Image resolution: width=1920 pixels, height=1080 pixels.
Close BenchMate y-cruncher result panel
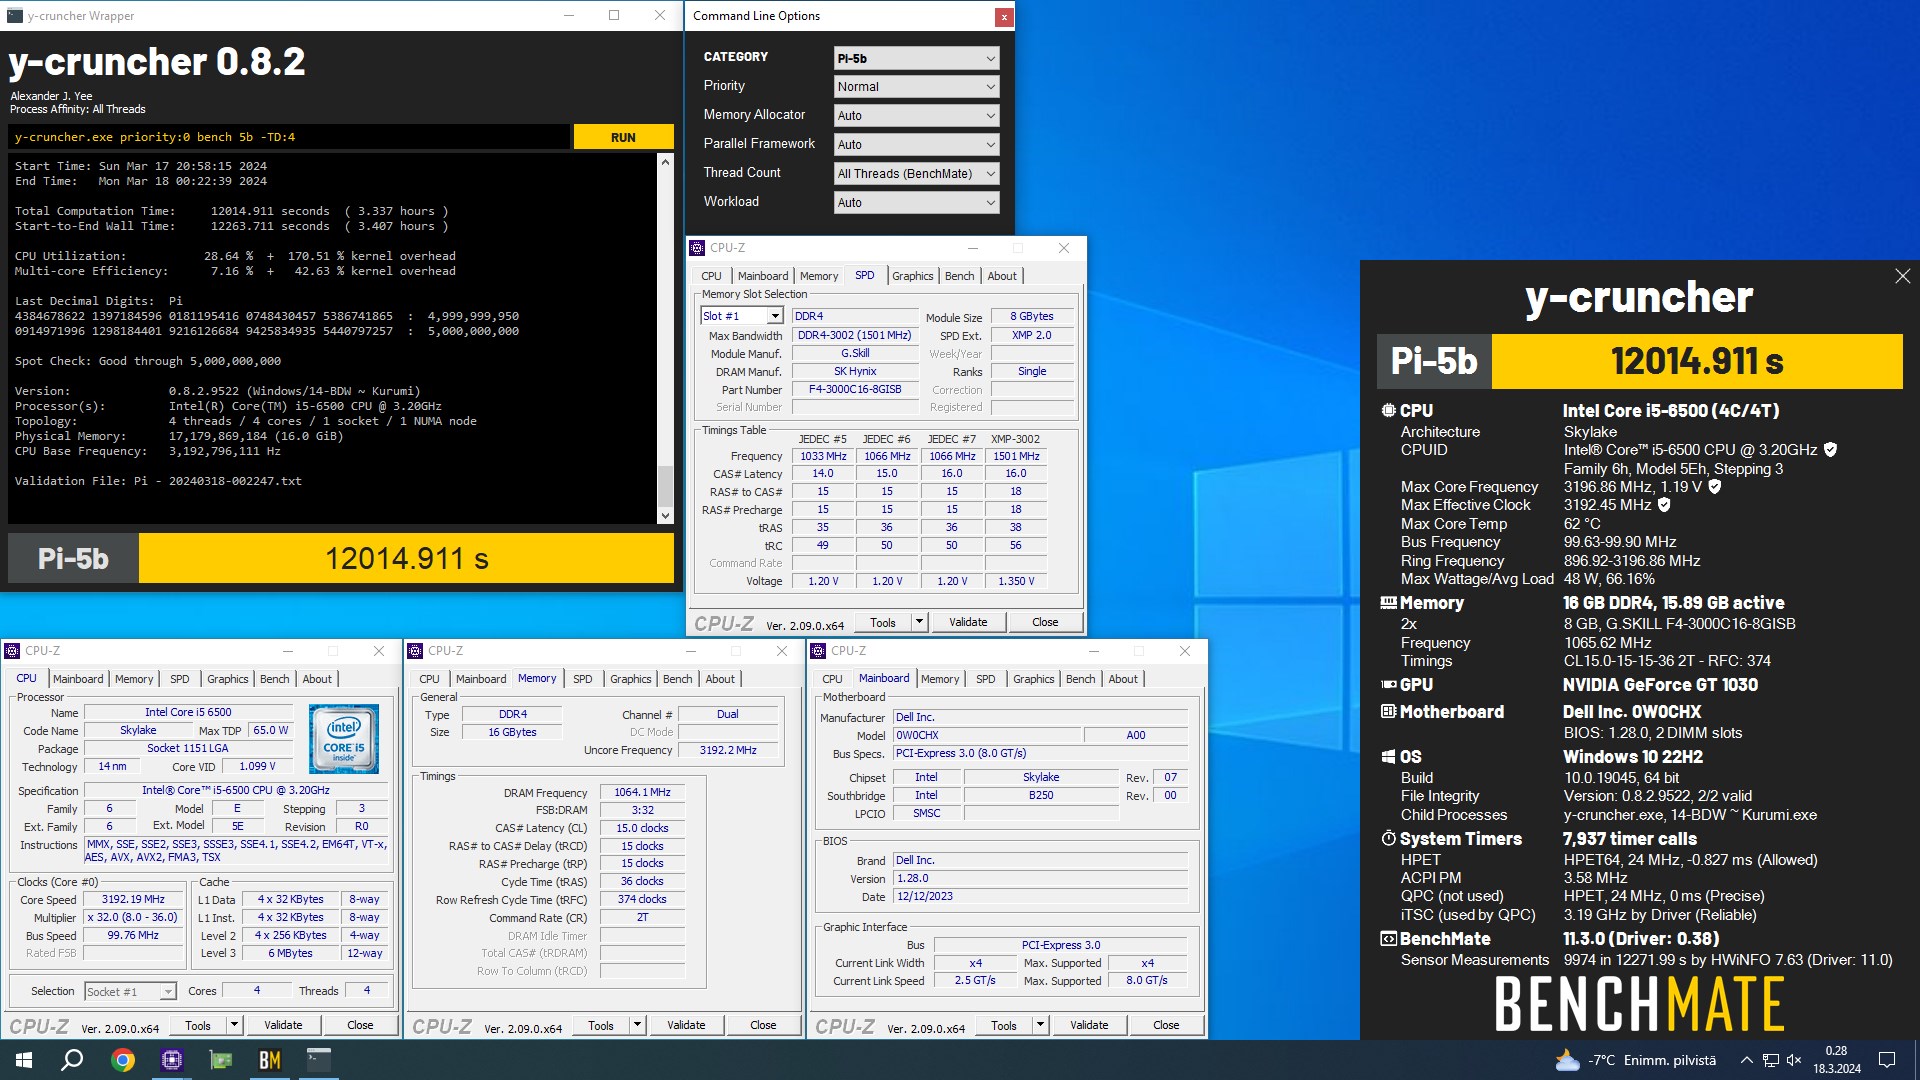click(1902, 276)
